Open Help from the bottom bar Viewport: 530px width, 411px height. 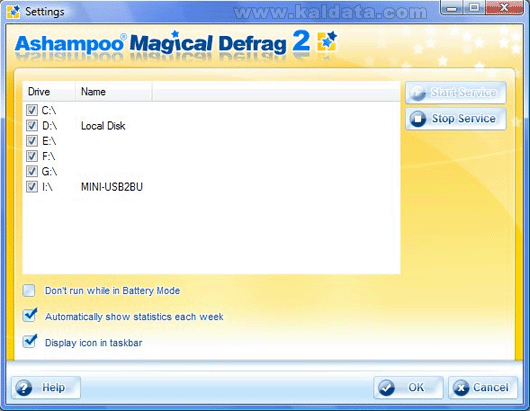46,387
